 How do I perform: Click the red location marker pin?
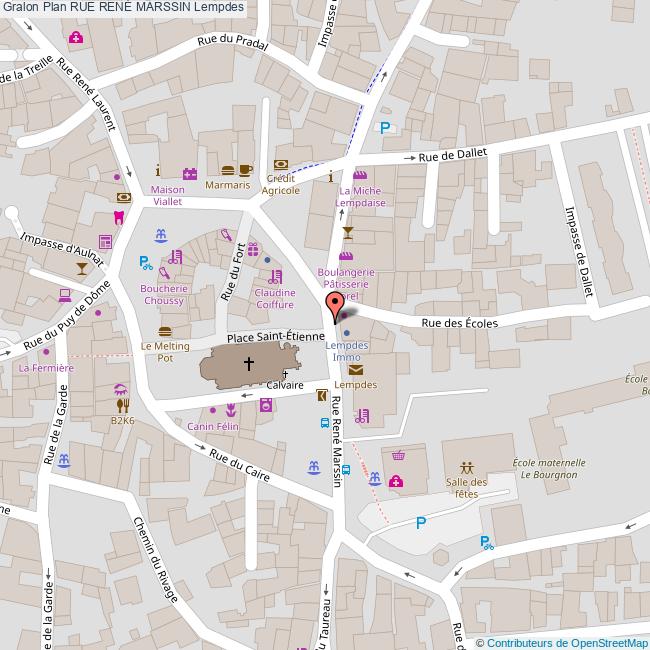(x=335, y=305)
